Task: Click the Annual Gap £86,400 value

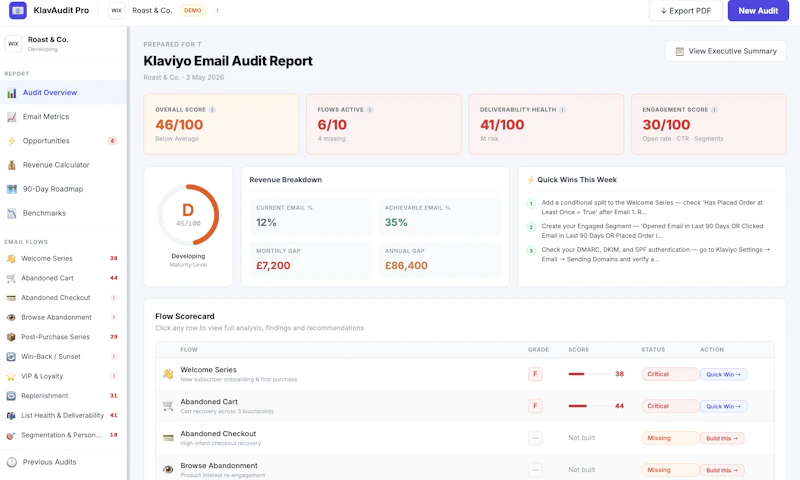Action: [406, 266]
